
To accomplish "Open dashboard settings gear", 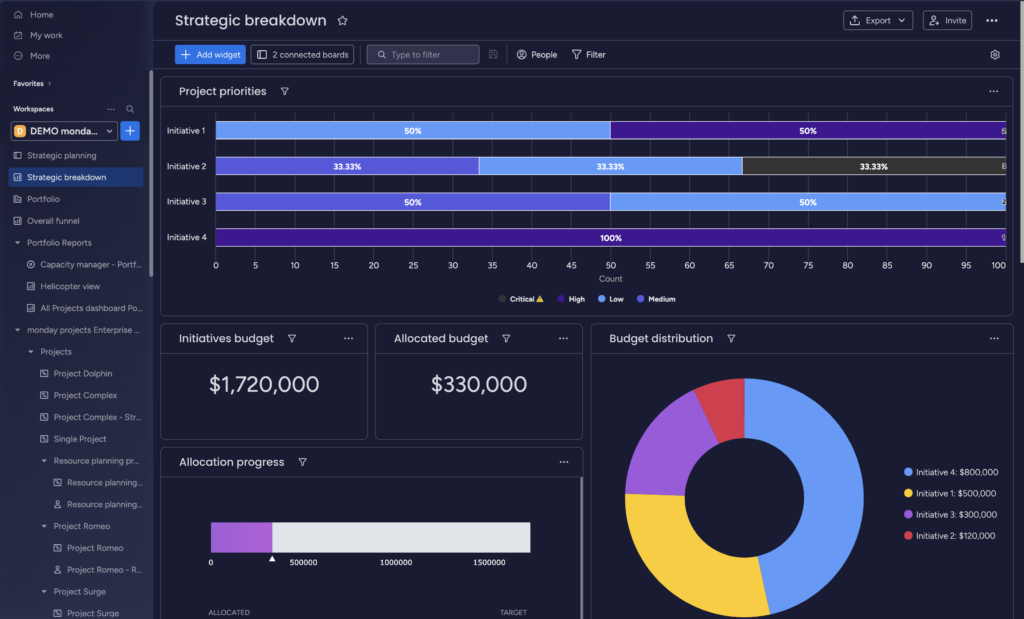I will click(993, 55).
